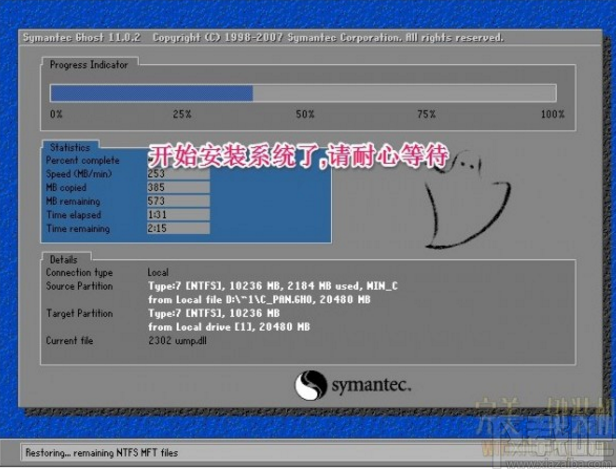
Task: Click the 'Current file' label
Action: coord(70,341)
